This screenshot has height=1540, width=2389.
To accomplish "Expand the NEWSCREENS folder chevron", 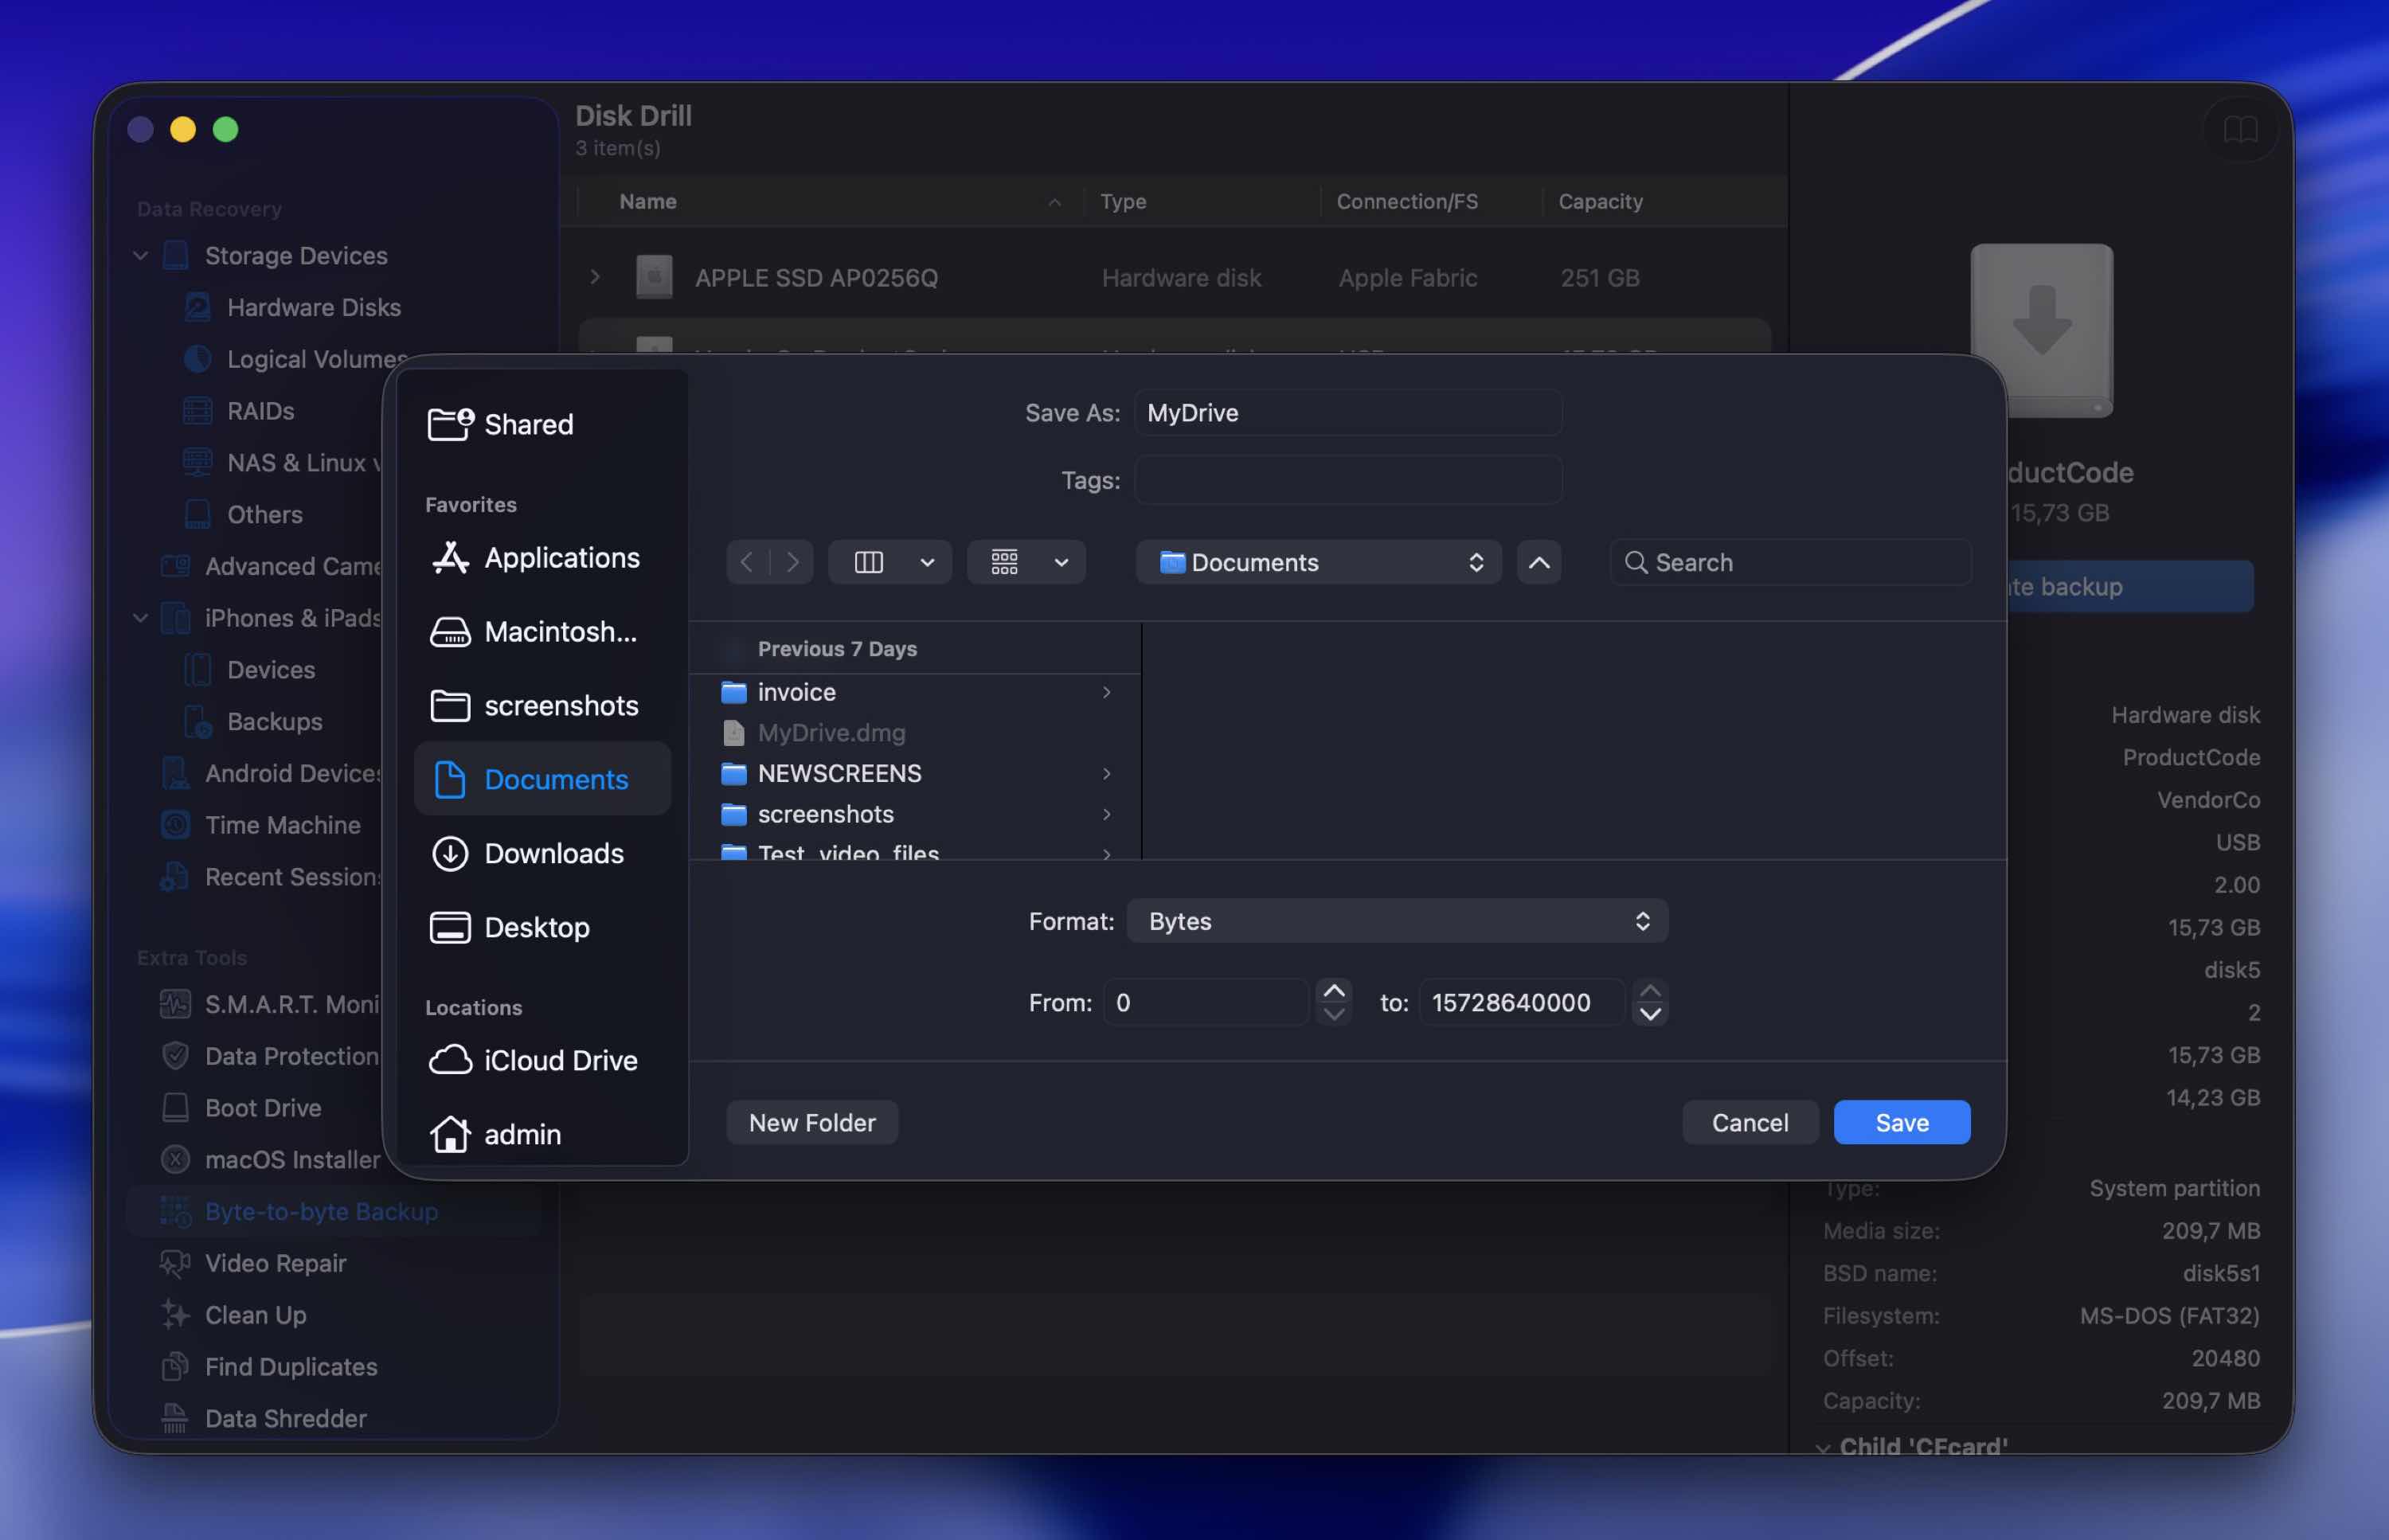I will (1106, 773).
